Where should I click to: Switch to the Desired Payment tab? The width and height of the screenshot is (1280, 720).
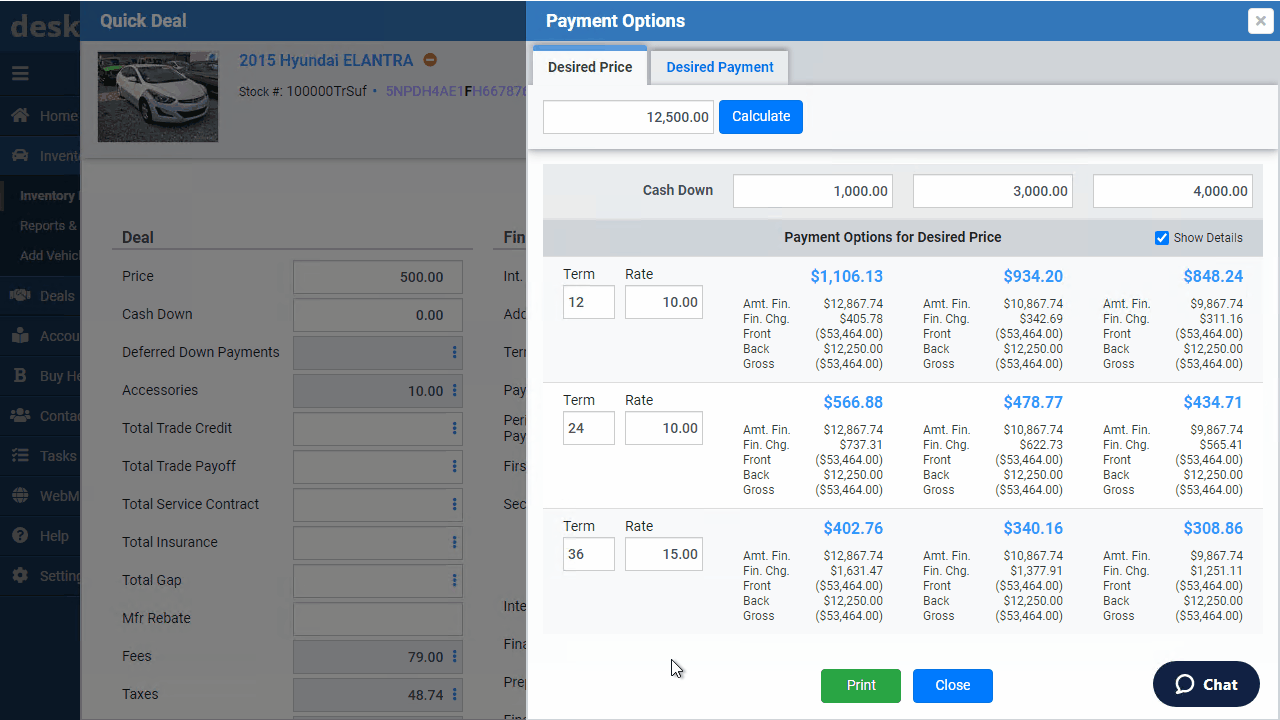720,67
